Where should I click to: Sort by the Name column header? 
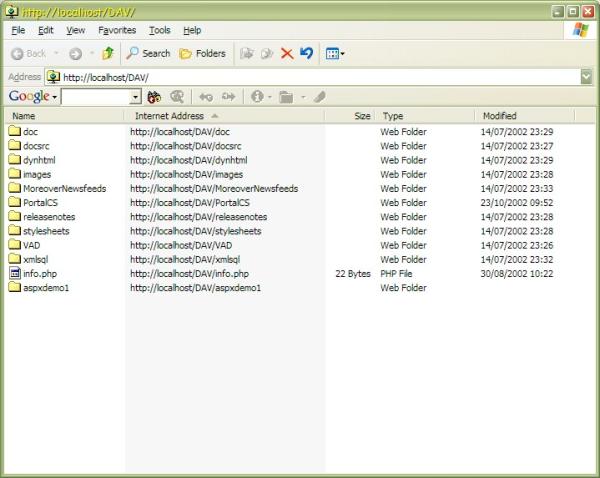[x=64, y=116]
